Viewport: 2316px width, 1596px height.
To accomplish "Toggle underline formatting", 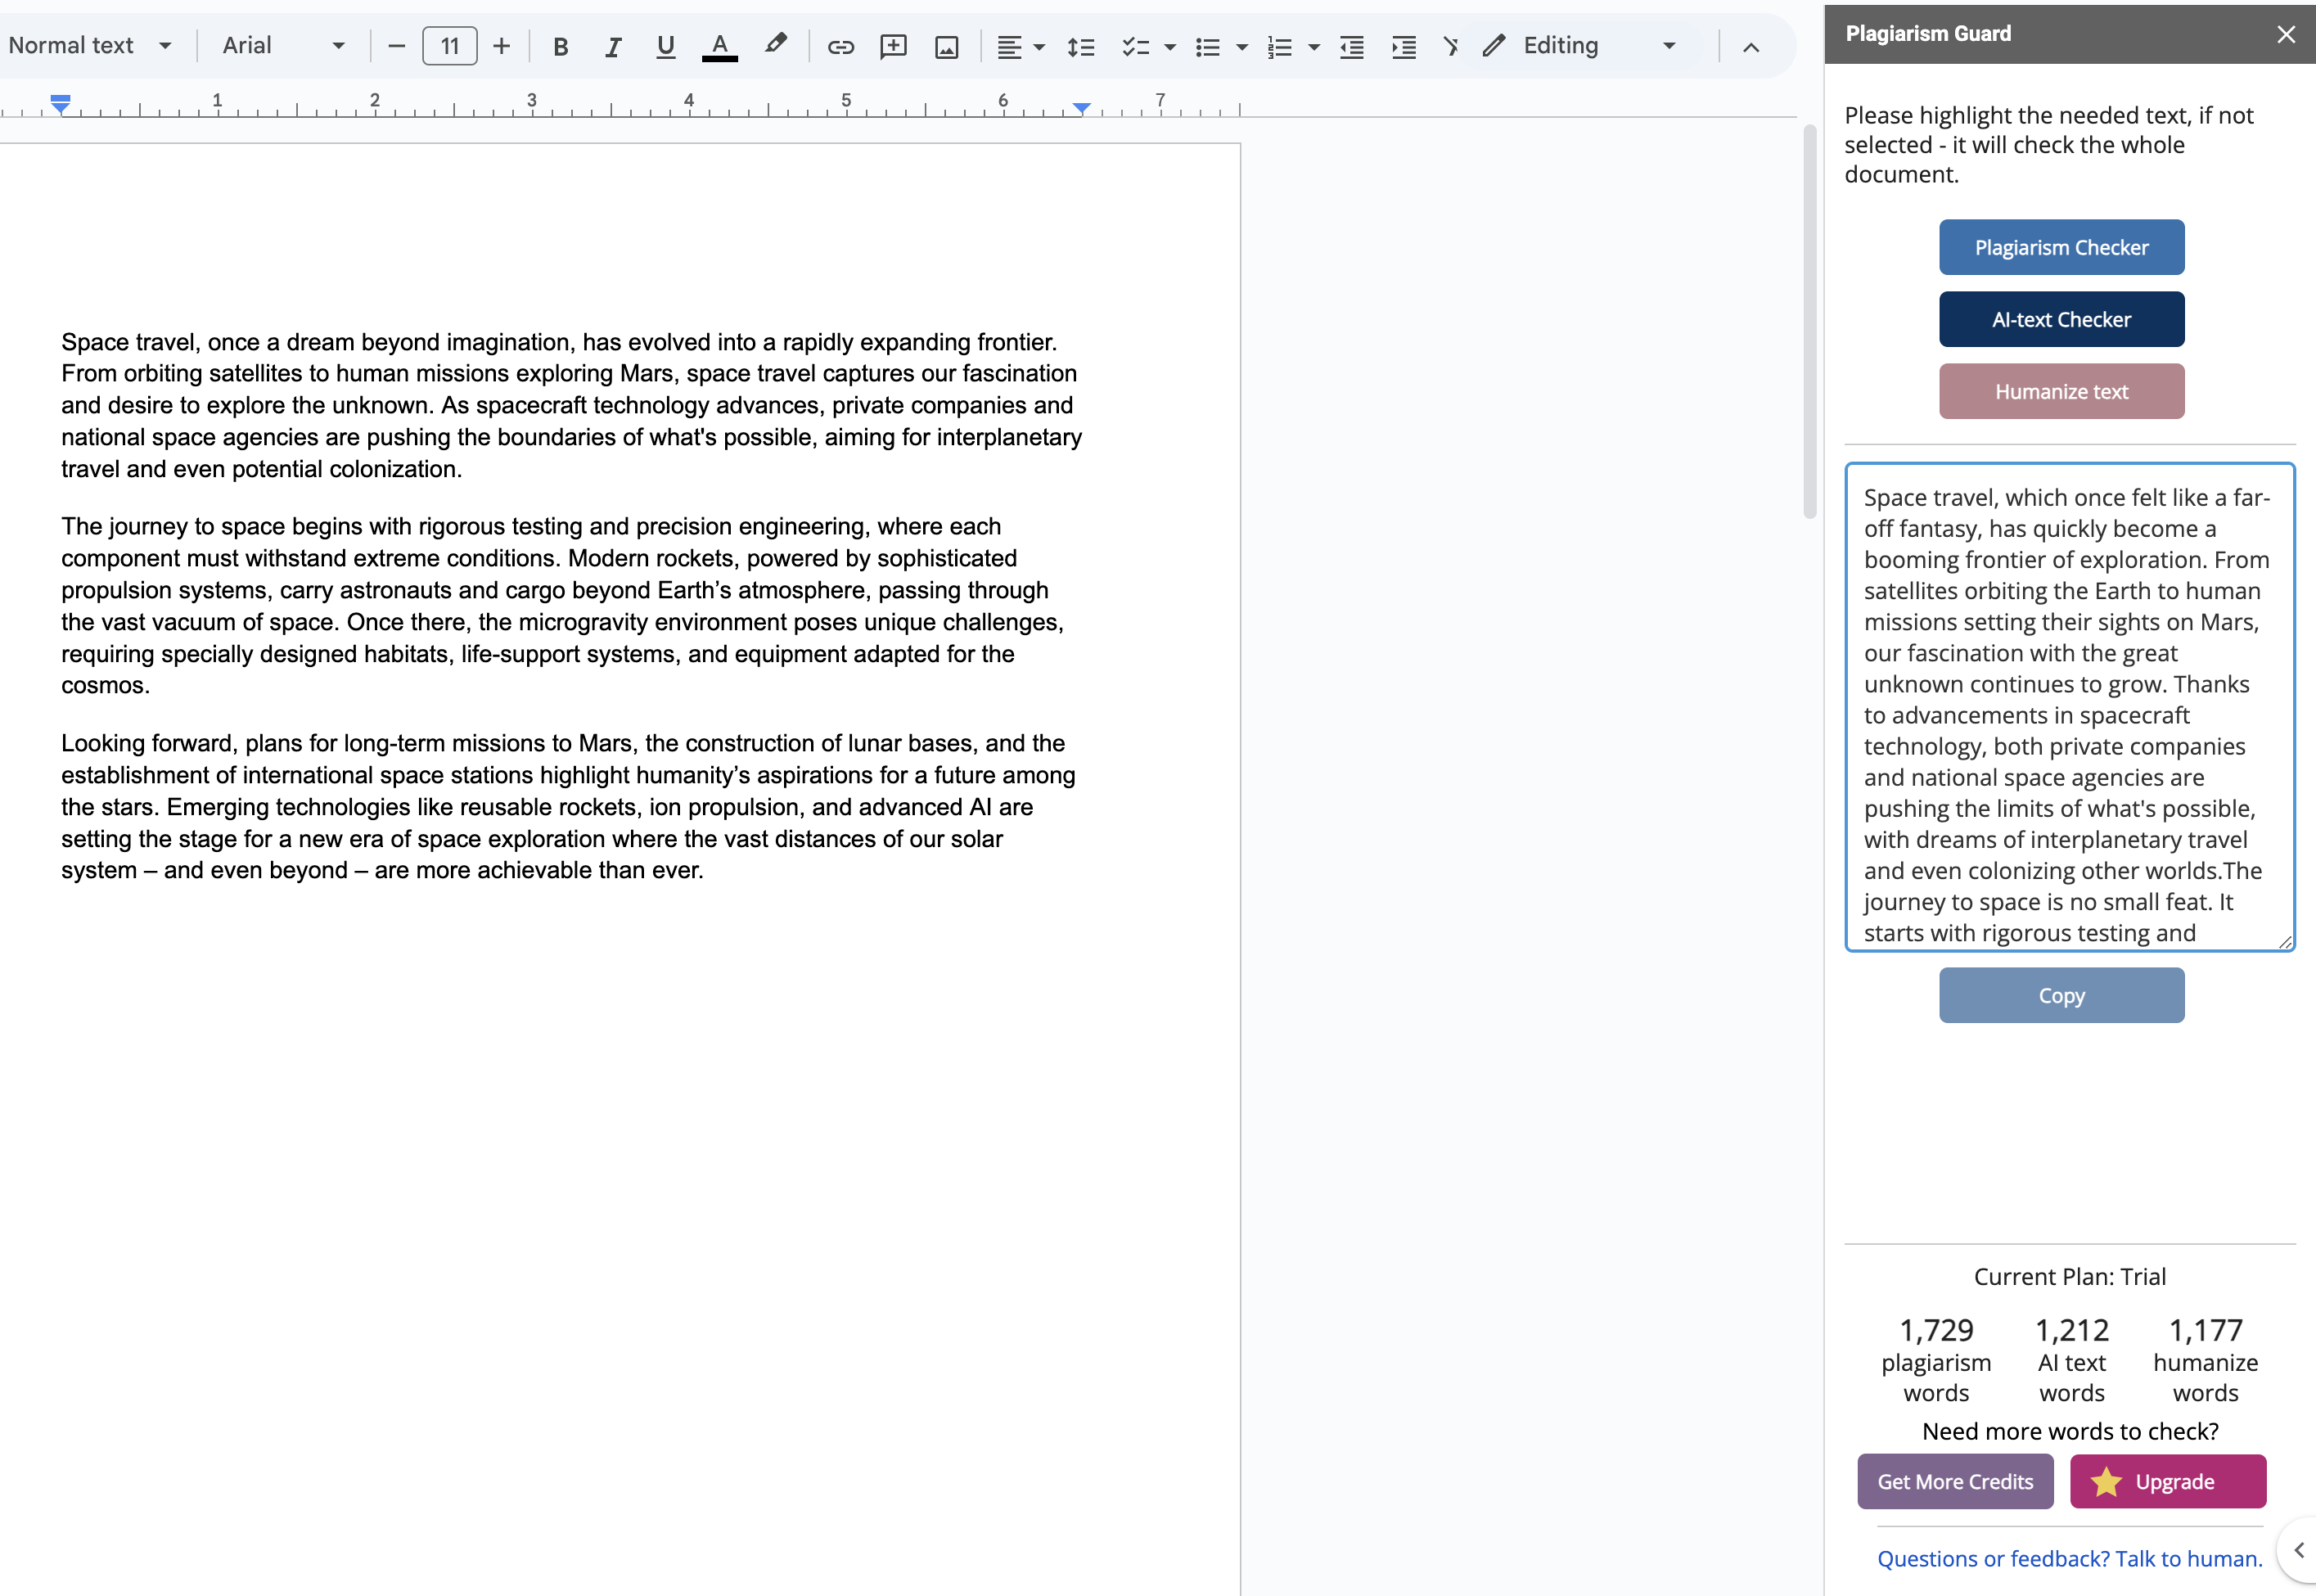I will (665, 46).
